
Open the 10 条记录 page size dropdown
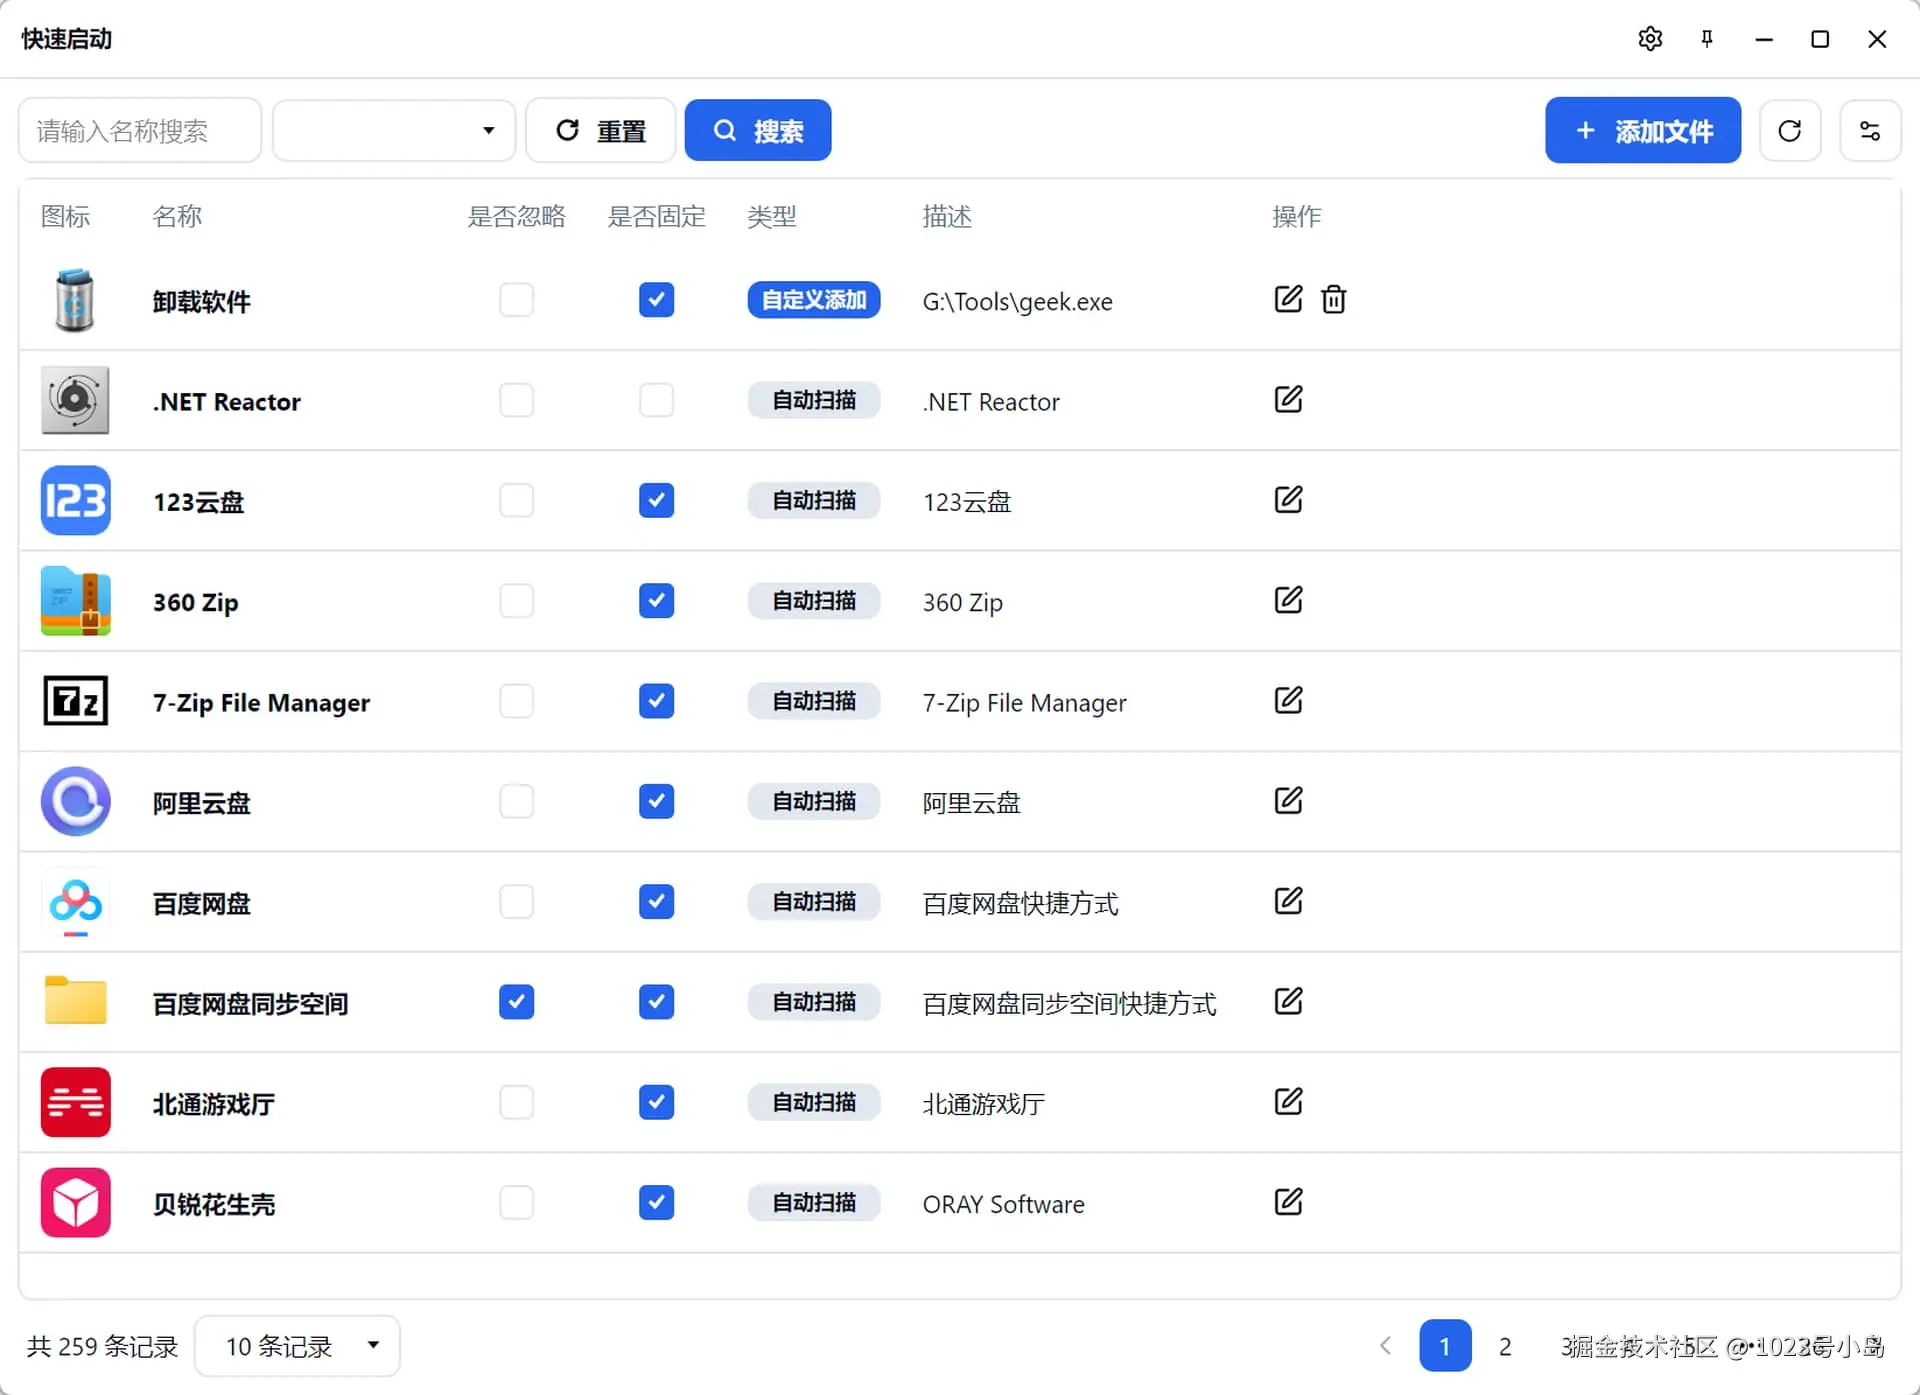pyautogui.click(x=298, y=1346)
